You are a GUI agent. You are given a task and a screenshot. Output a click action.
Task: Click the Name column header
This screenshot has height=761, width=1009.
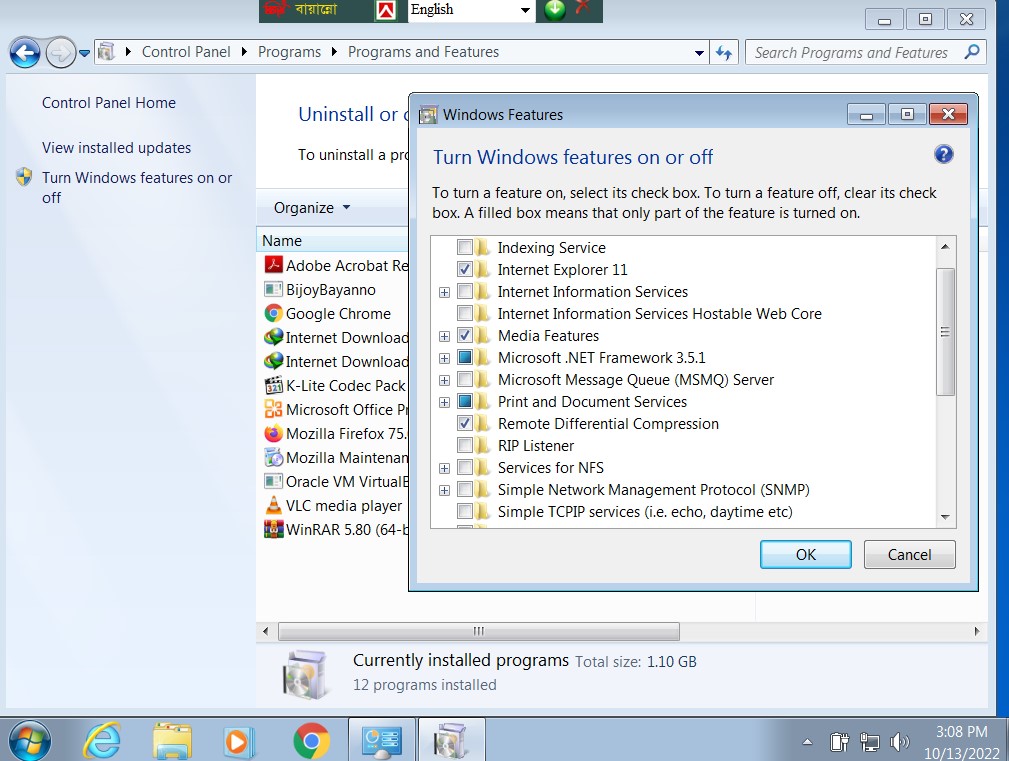pos(333,241)
